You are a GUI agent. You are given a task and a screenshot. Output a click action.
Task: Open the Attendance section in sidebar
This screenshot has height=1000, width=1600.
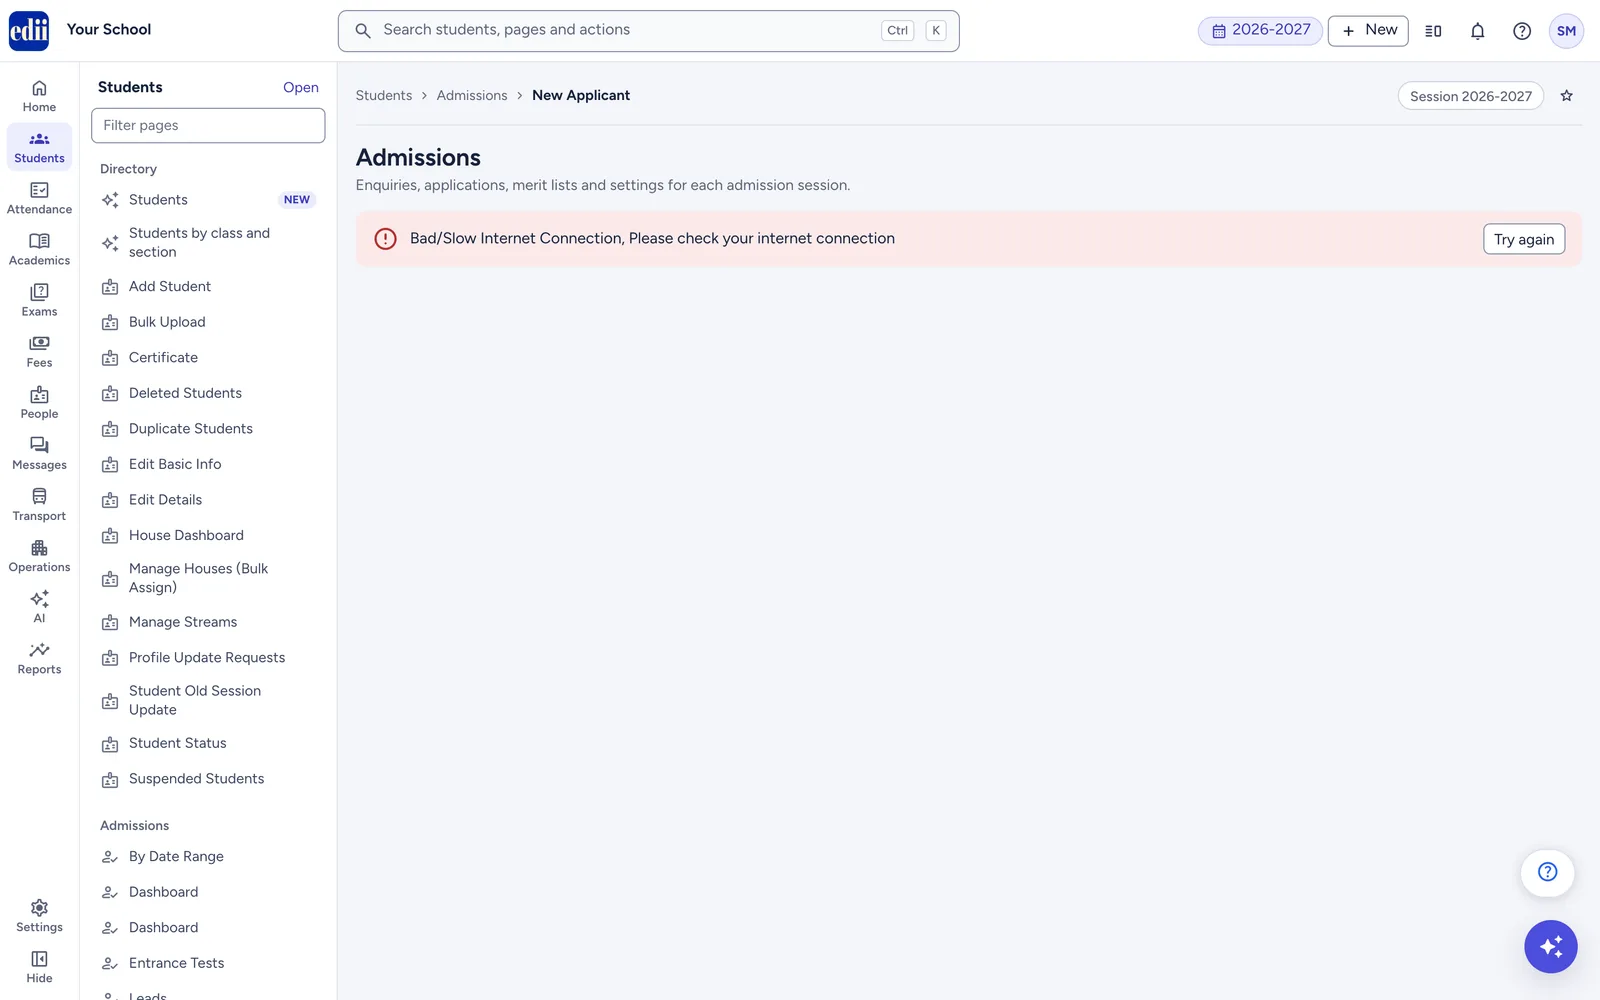[x=39, y=198]
